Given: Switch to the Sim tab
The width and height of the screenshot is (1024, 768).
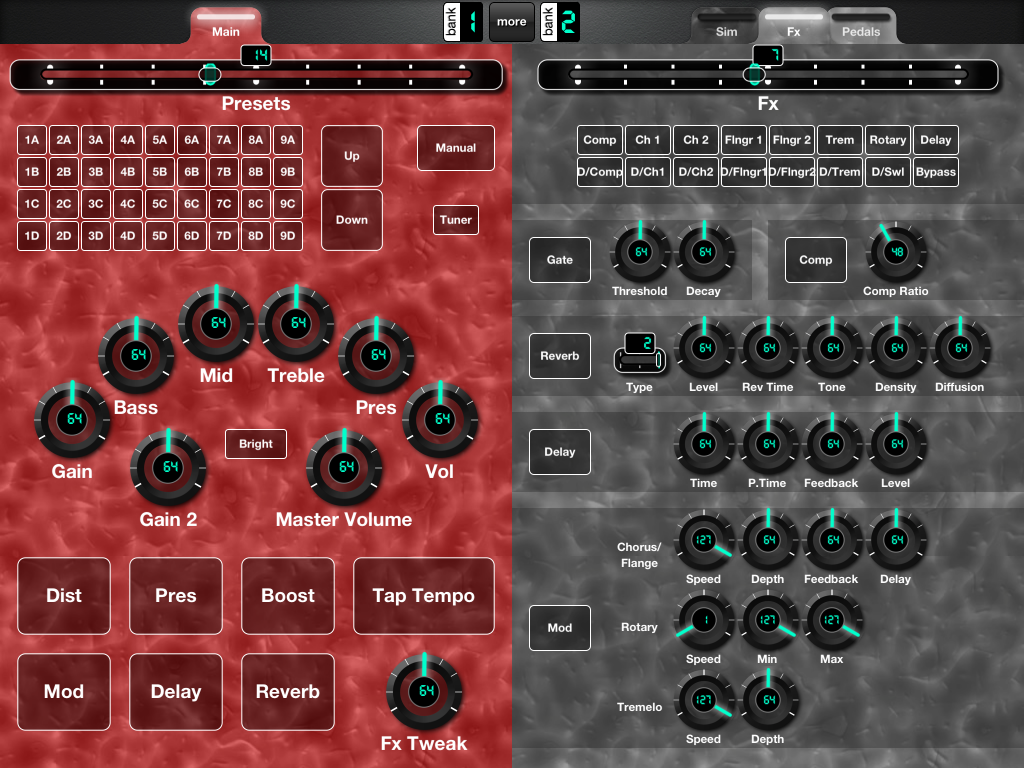Looking at the screenshot, I should tap(726, 26).
